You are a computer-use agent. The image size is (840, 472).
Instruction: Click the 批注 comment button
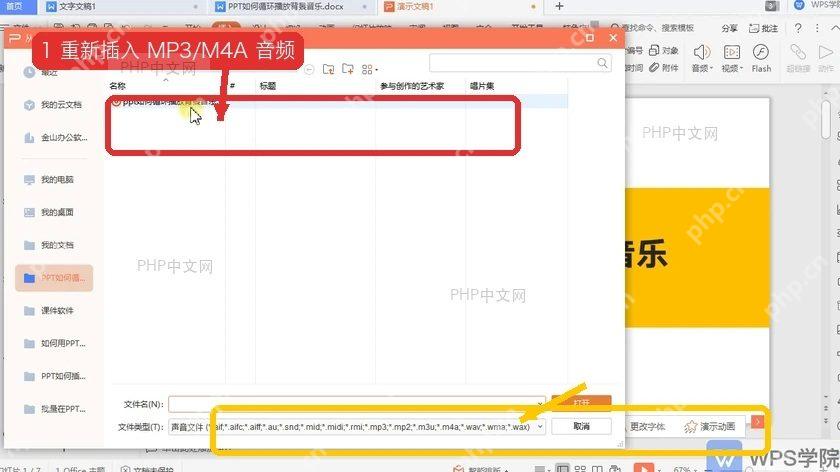click(x=763, y=28)
